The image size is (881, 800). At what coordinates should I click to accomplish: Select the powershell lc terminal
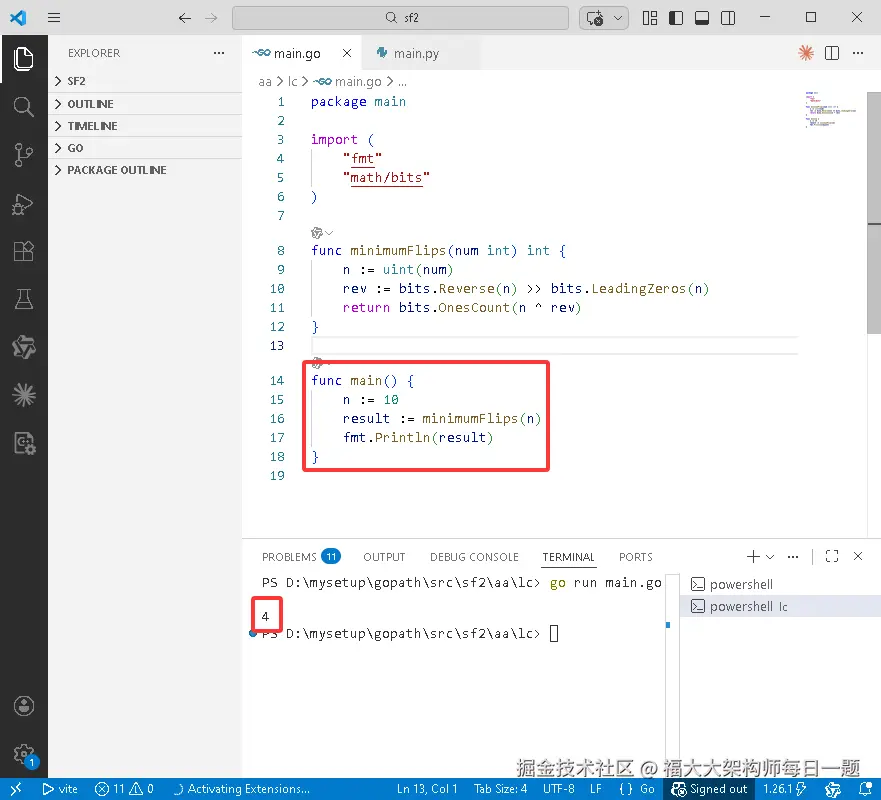780,606
